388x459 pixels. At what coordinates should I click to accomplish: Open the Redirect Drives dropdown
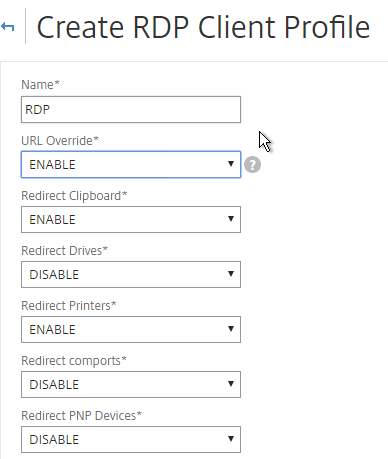131,274
